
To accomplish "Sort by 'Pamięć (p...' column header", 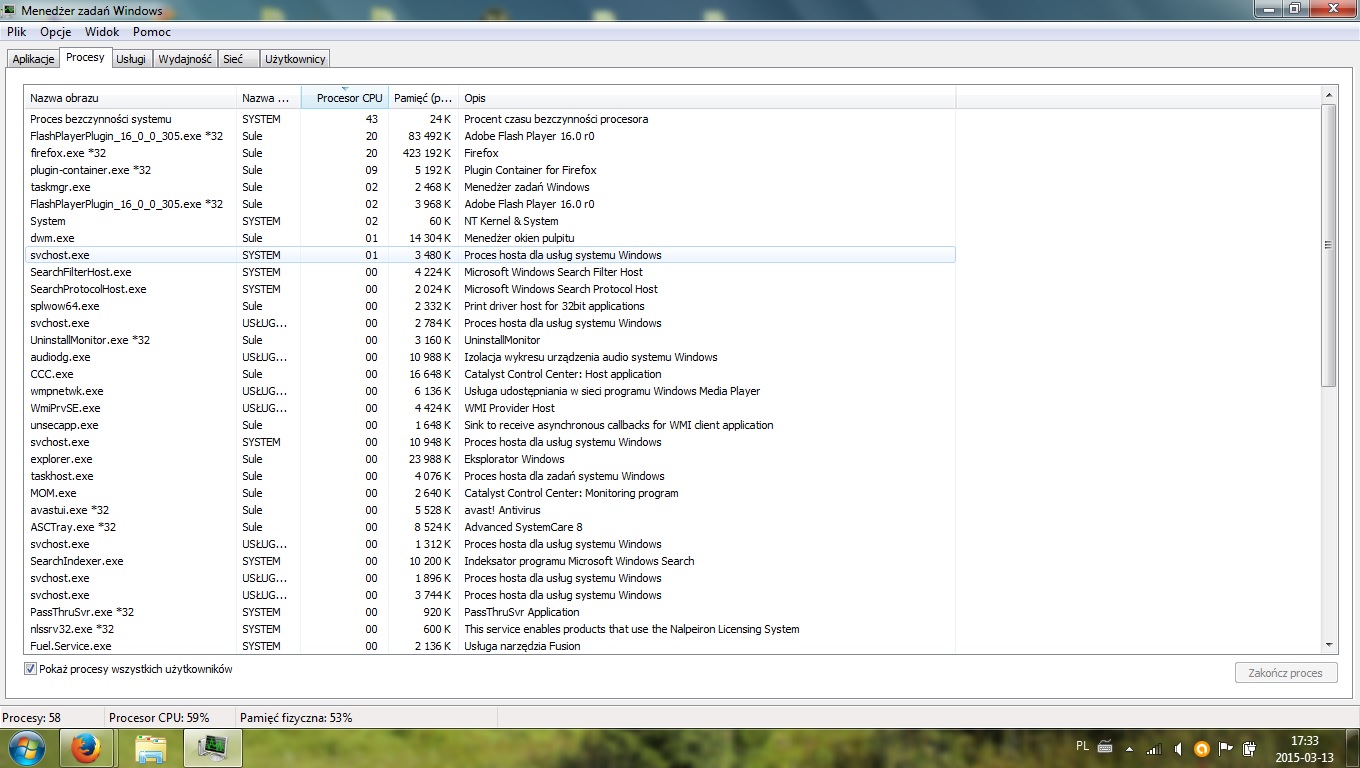I will 423,98.
